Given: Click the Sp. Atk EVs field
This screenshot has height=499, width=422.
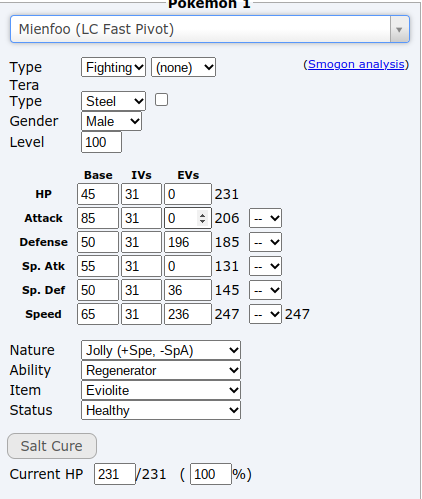Looking at the screenshot, I should tap(188, 266).
